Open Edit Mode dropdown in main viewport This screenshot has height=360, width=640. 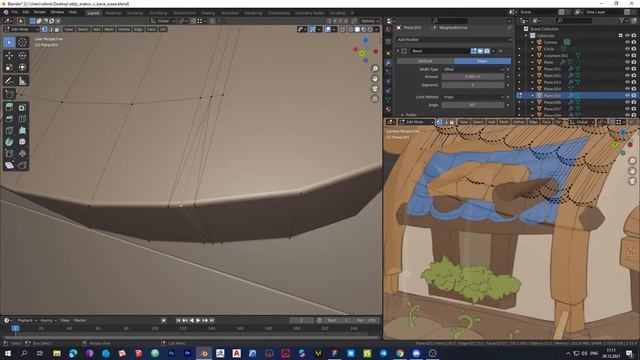click(21, 29)
